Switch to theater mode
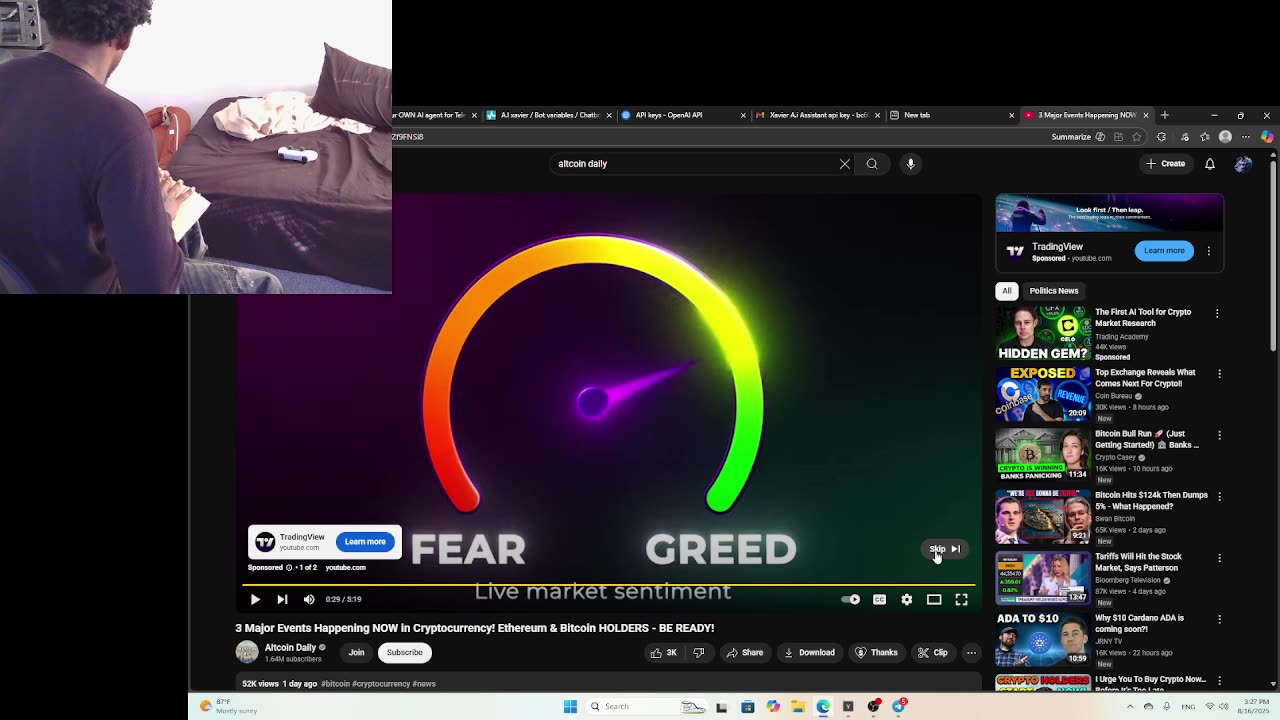This screenshot has width=1280, height=720. 934,599
